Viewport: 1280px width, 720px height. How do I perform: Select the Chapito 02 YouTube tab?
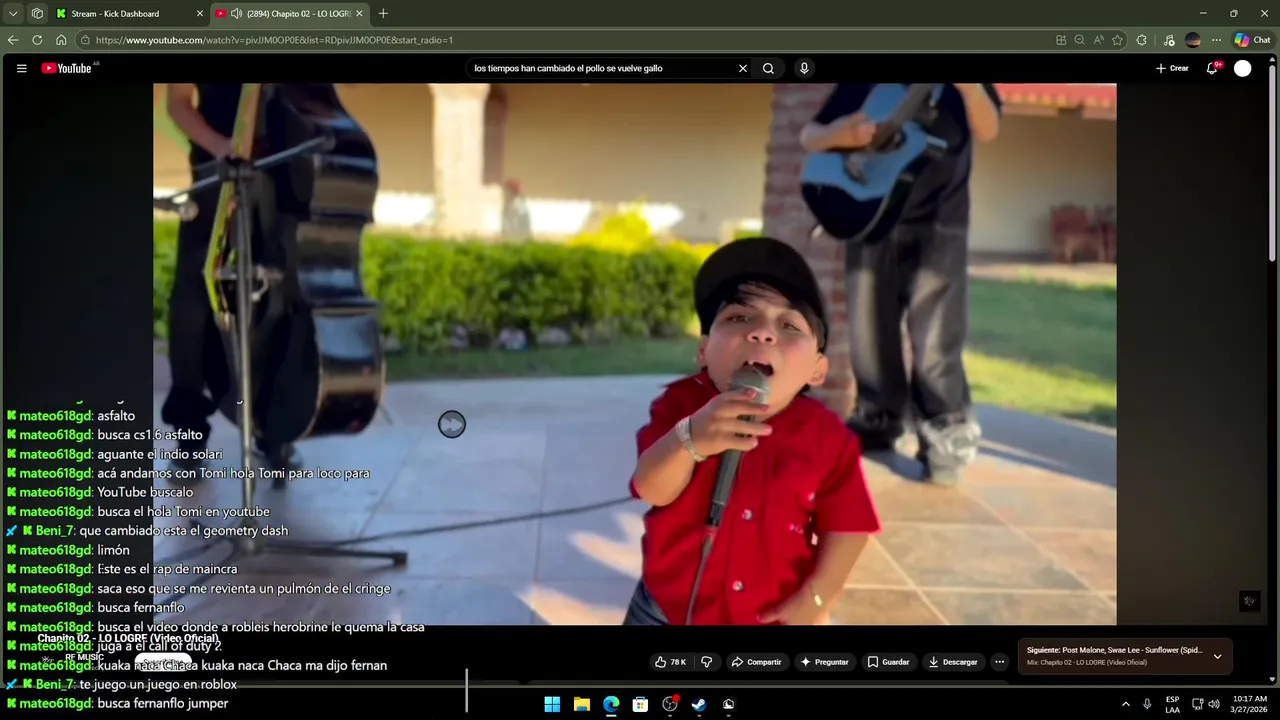click(x=299, y=14)
